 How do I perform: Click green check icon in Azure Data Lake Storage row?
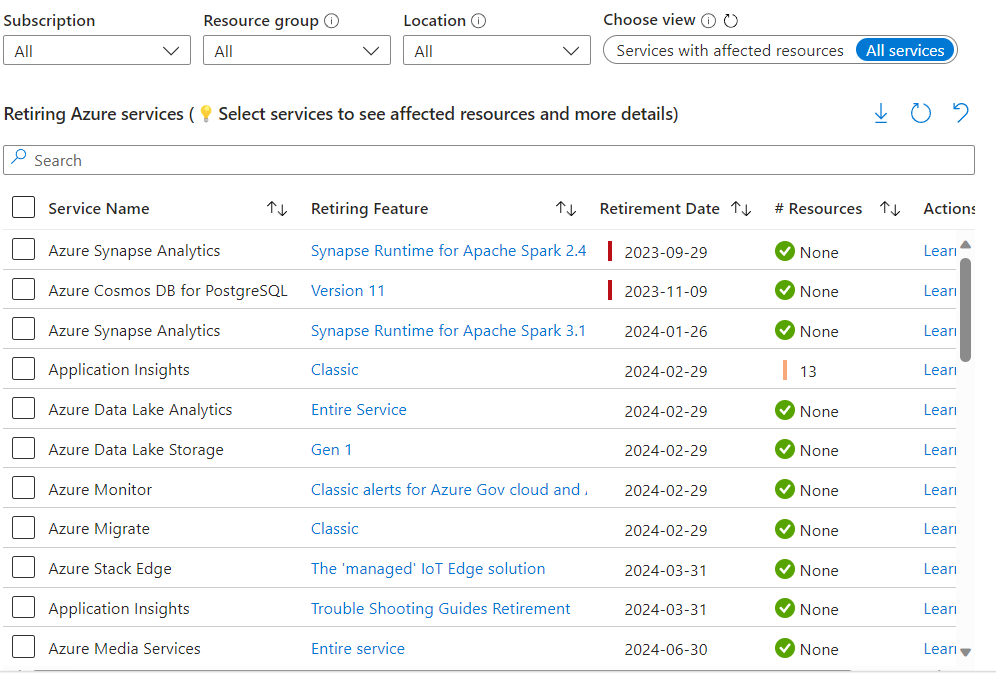coord(785,450)
